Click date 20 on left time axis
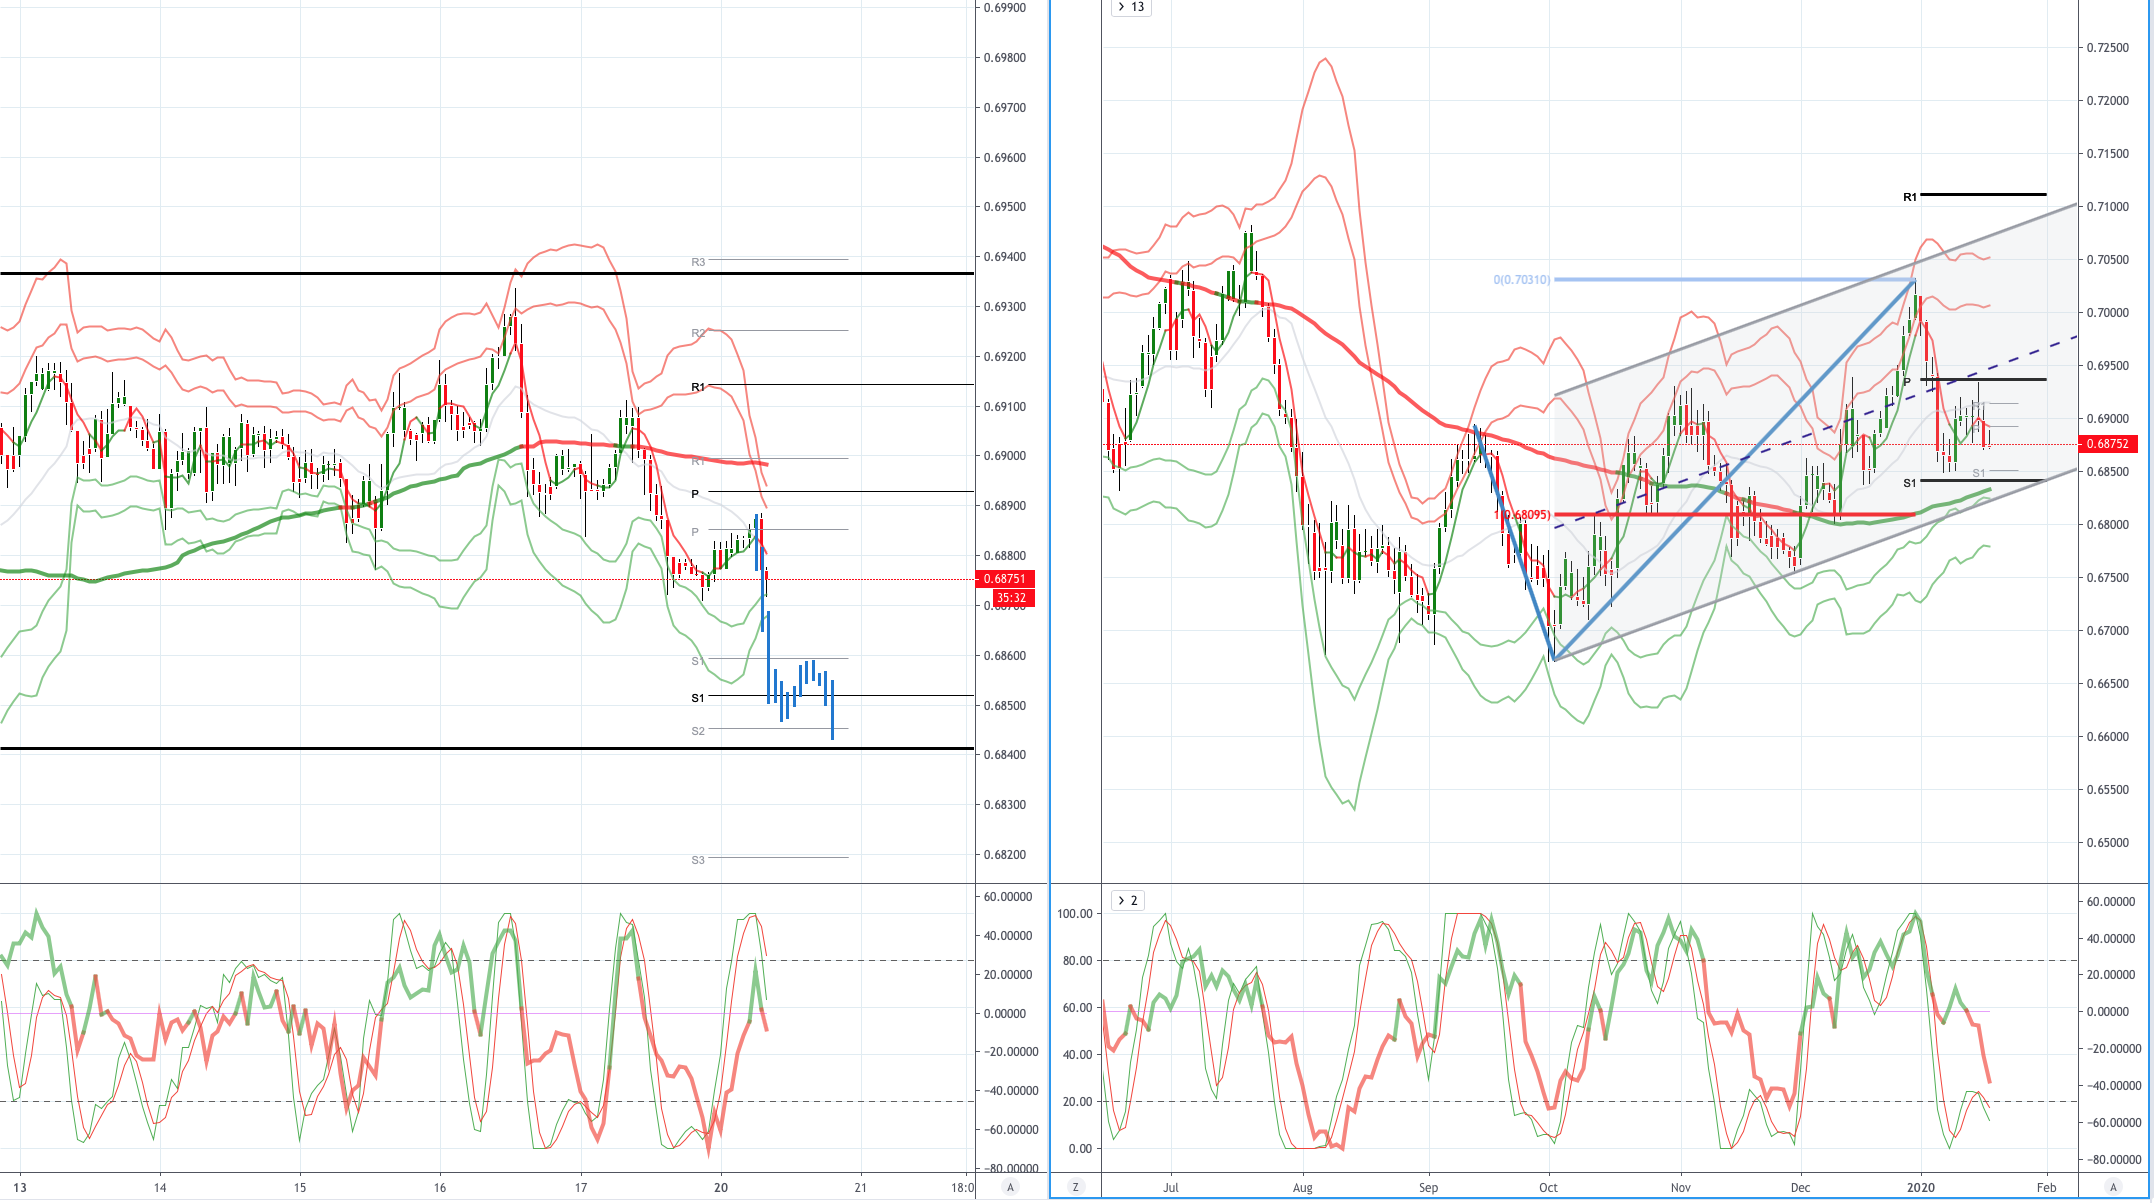2154x1203 pixels. pos(721,1188)
